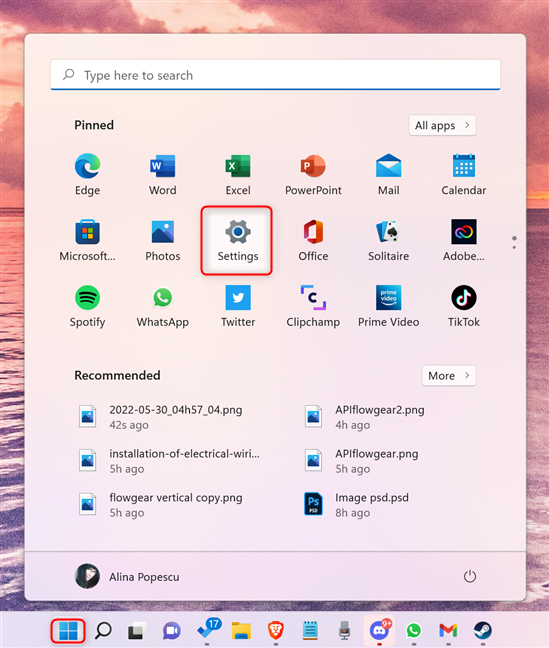Open the Mail app

click(x=388, y=174)
